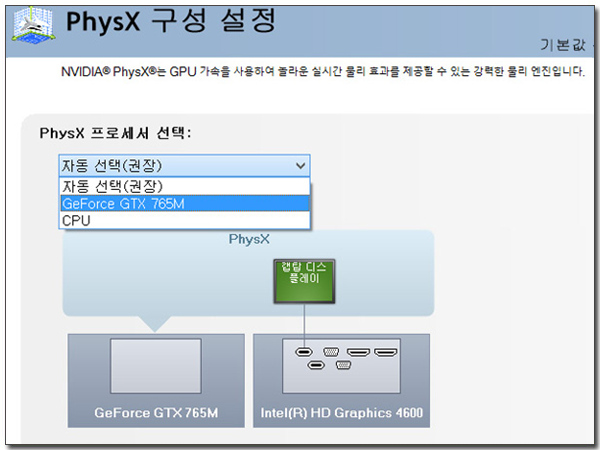Click the GeForce GTX 765M GPU card
The image size is (600, 450).
[156, 380]
